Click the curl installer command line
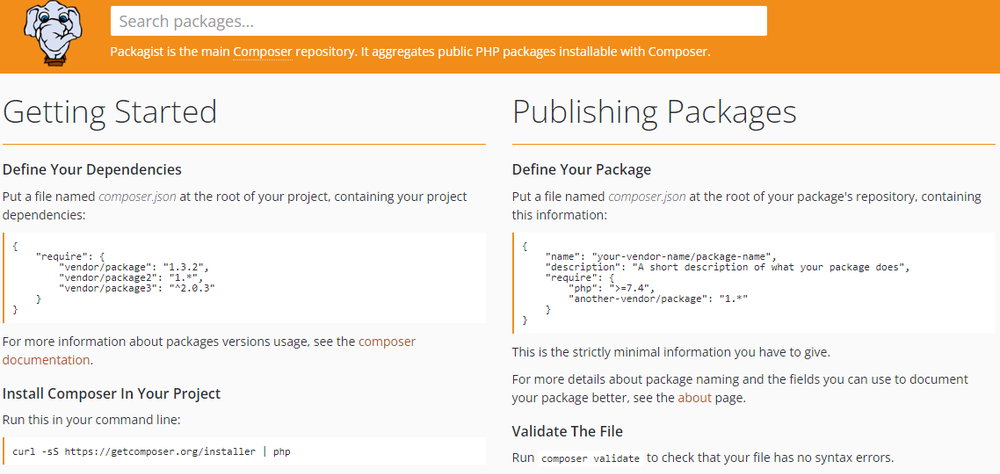 (x=152, y=452)
